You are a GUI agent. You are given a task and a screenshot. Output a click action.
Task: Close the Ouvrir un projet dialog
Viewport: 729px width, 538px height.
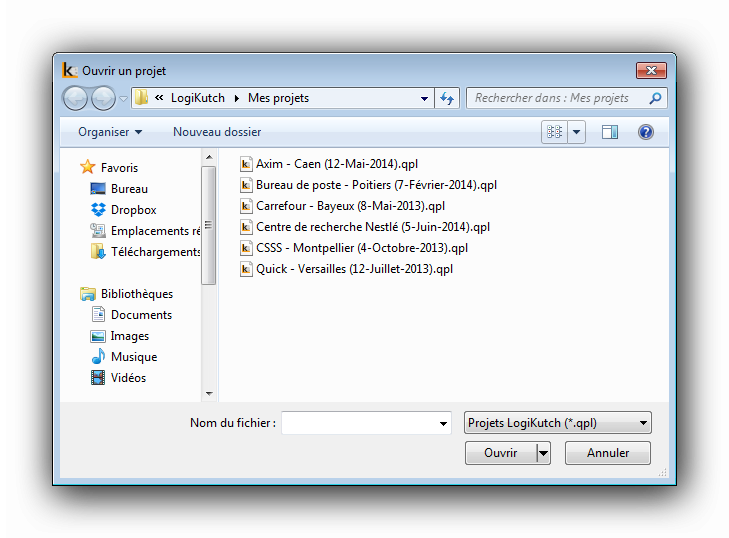(651, 71)
